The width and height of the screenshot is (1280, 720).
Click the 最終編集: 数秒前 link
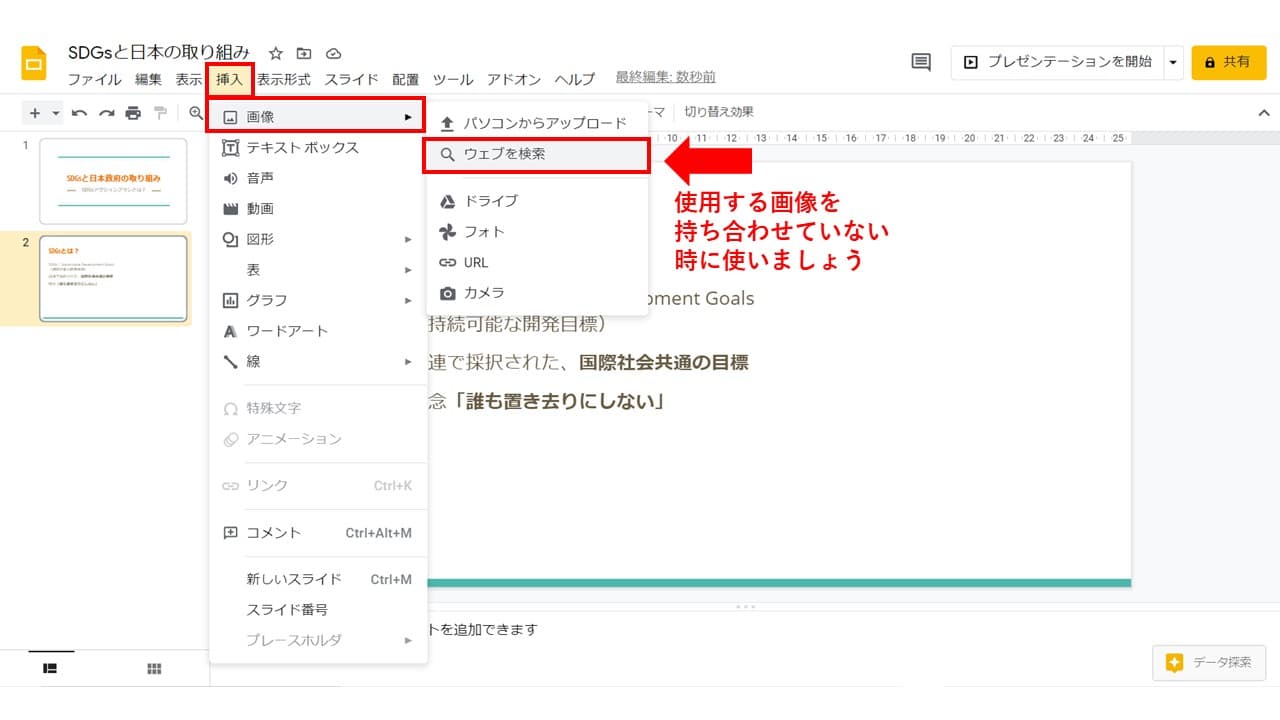click(665, 77)
